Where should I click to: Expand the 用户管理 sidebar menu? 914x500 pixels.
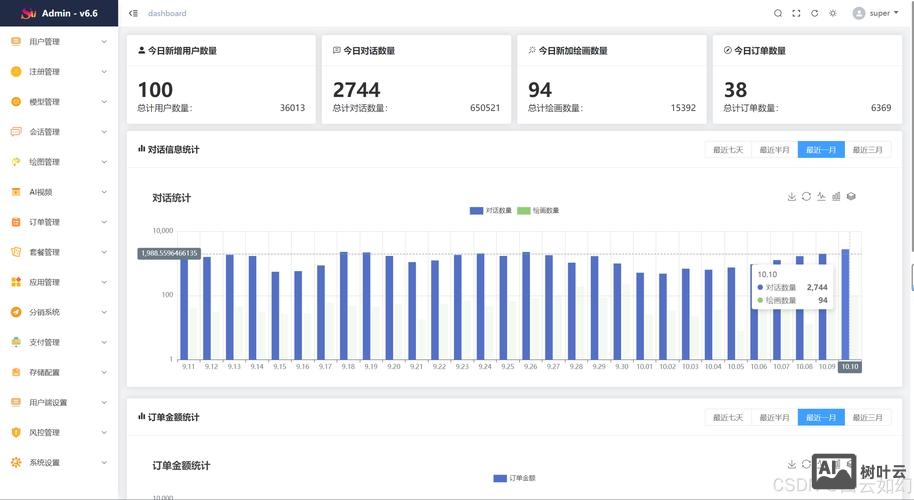pyautogui.click(x=58, y=42)
